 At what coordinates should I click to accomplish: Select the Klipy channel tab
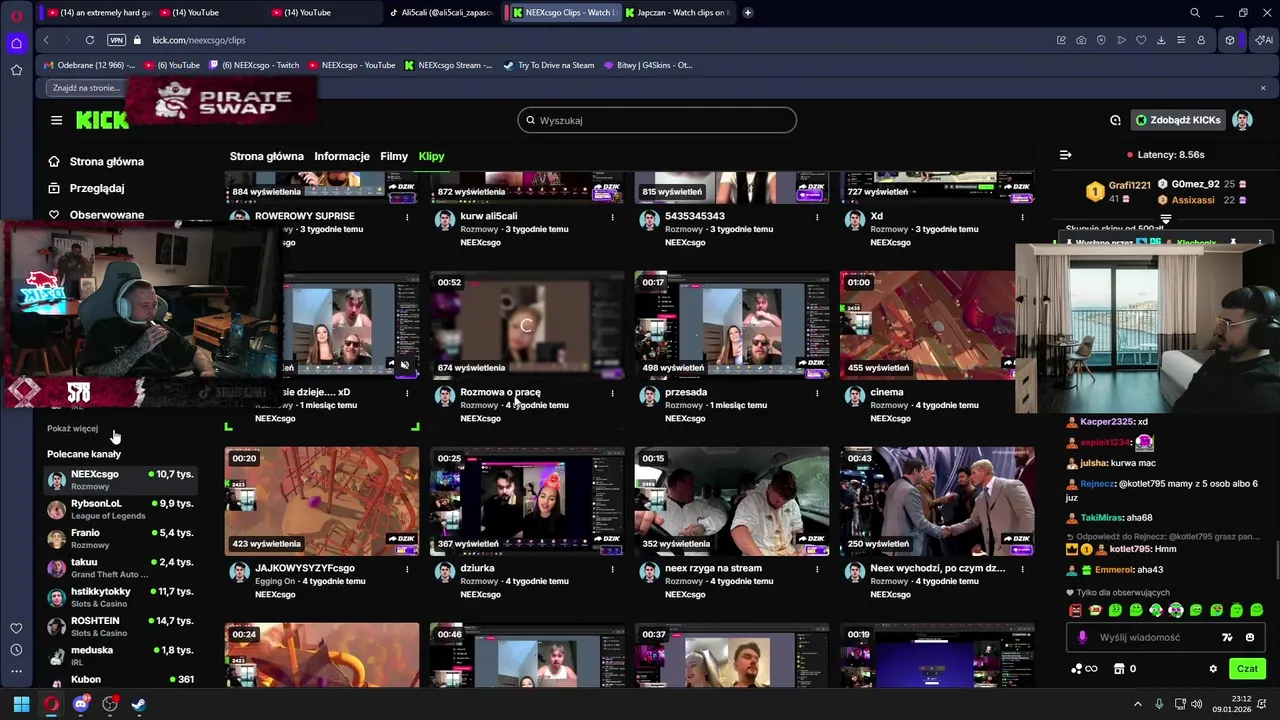431,156
